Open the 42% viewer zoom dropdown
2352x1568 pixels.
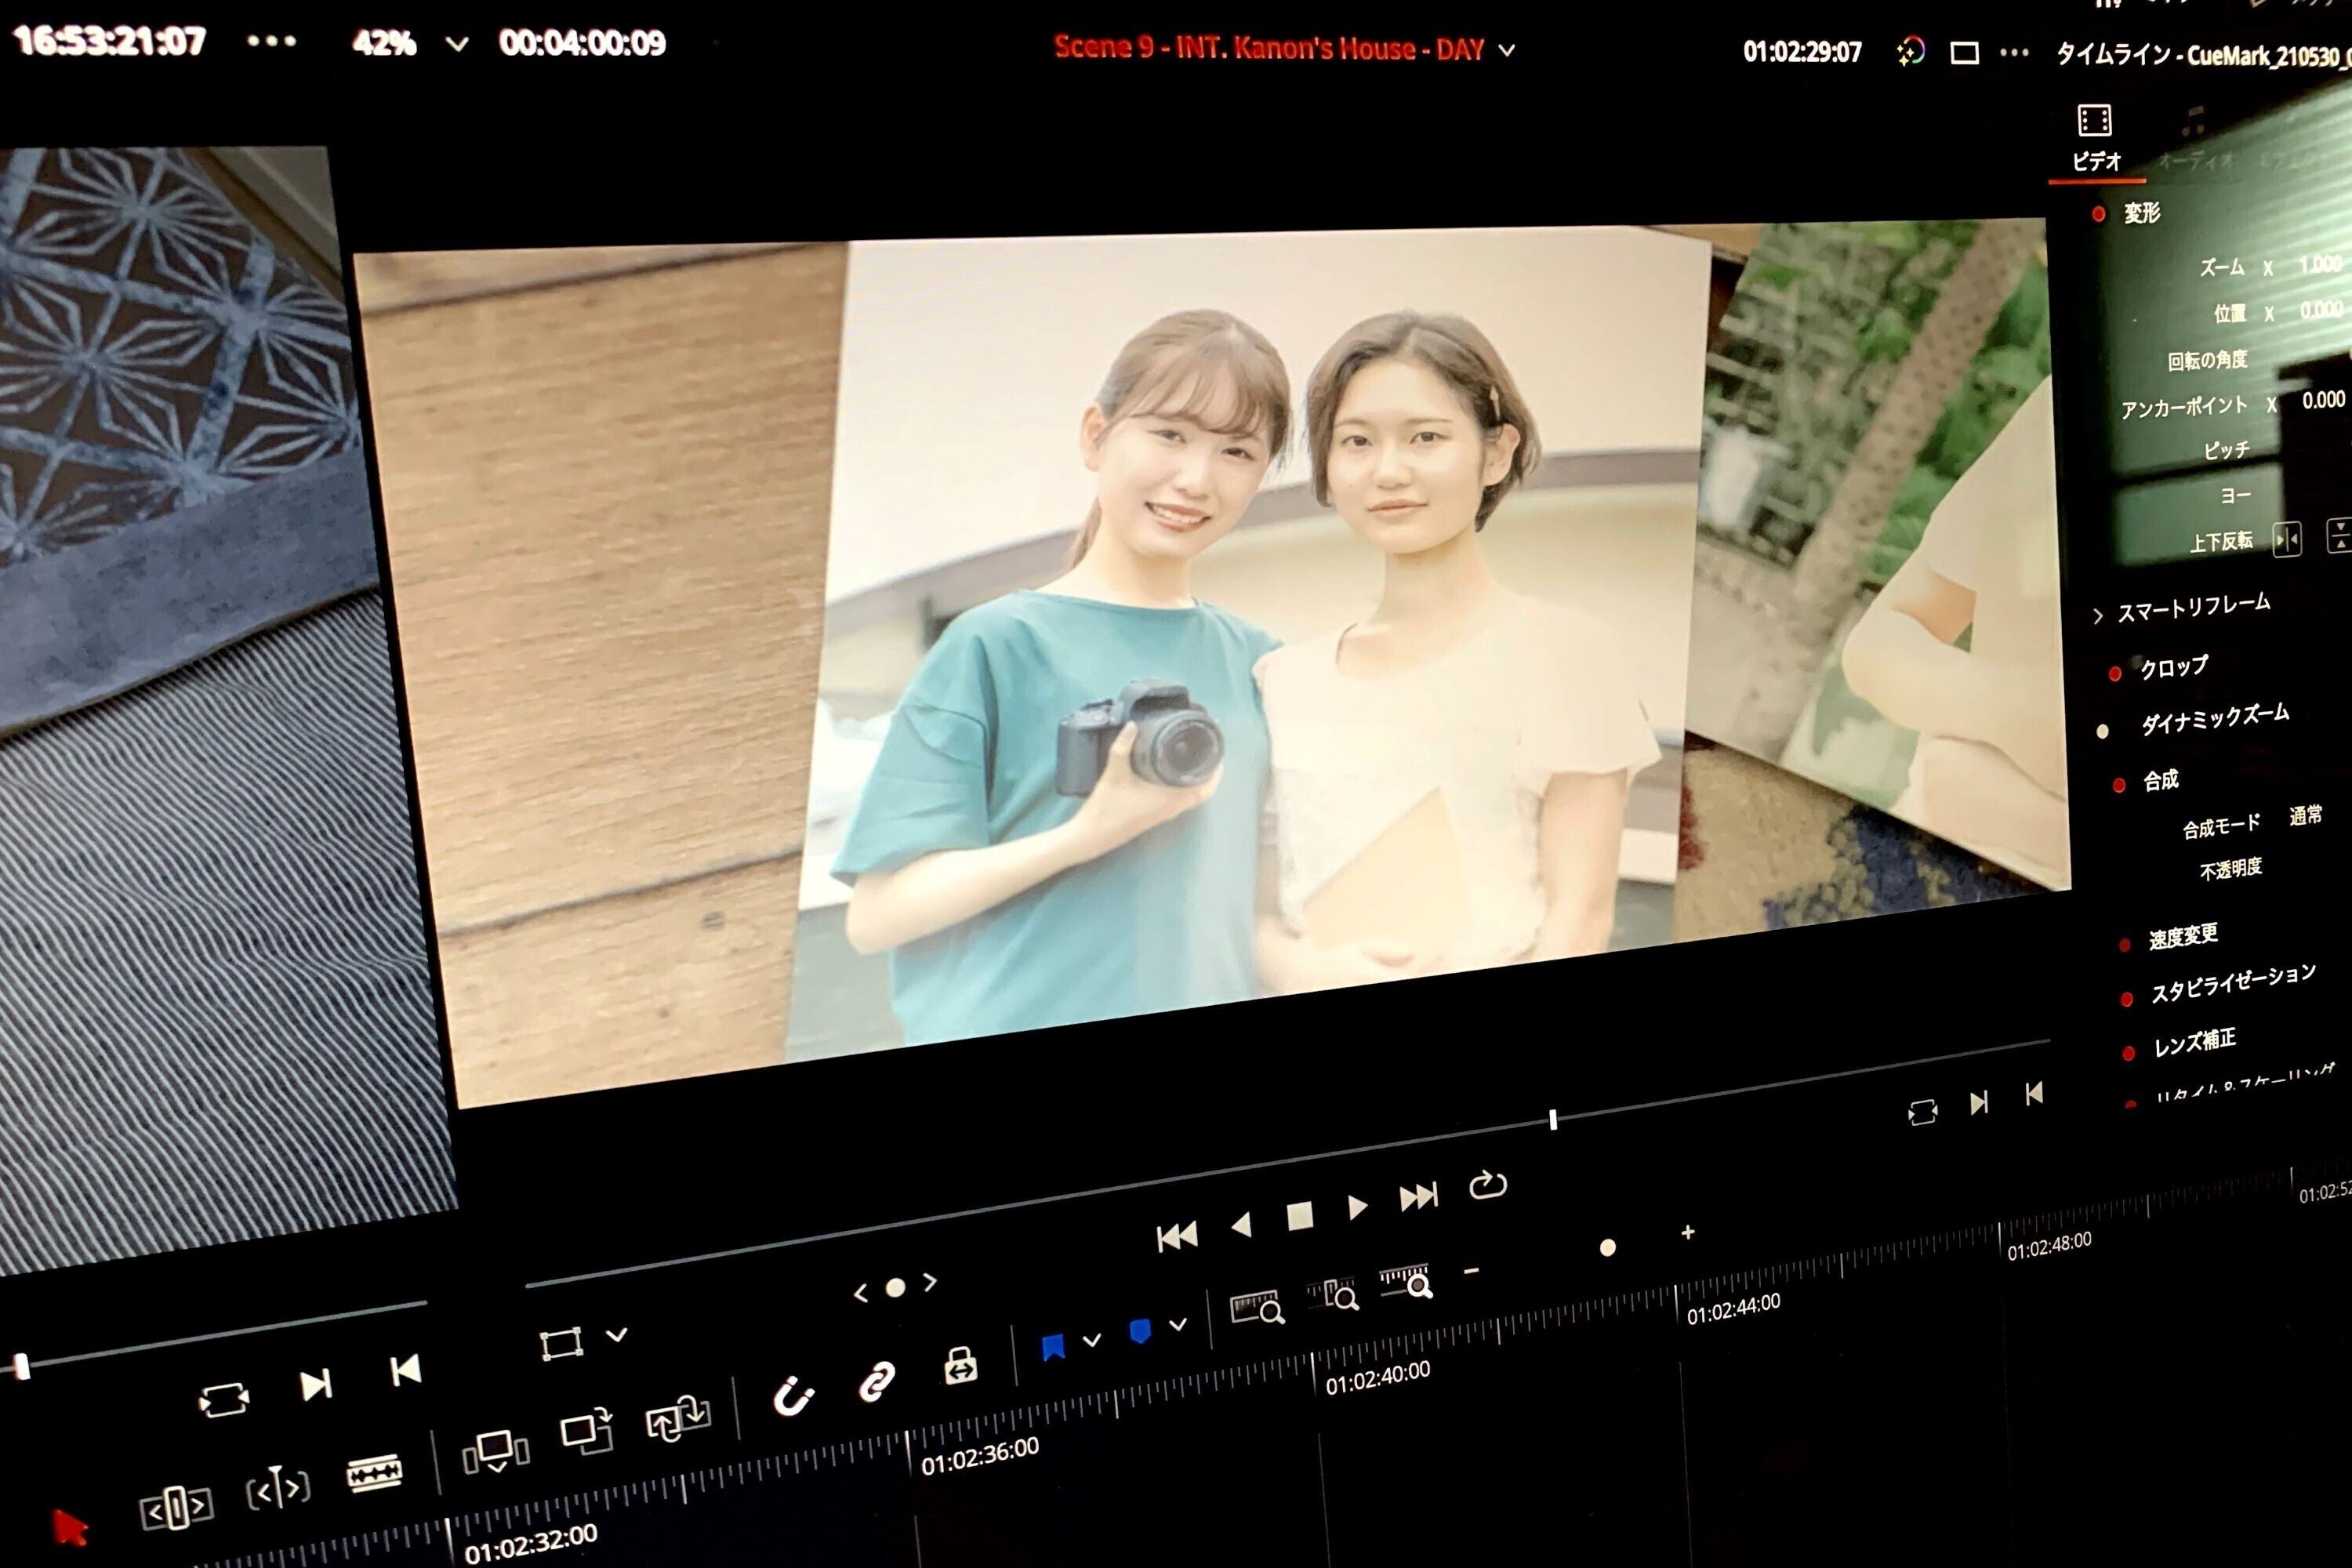point(456,44)
